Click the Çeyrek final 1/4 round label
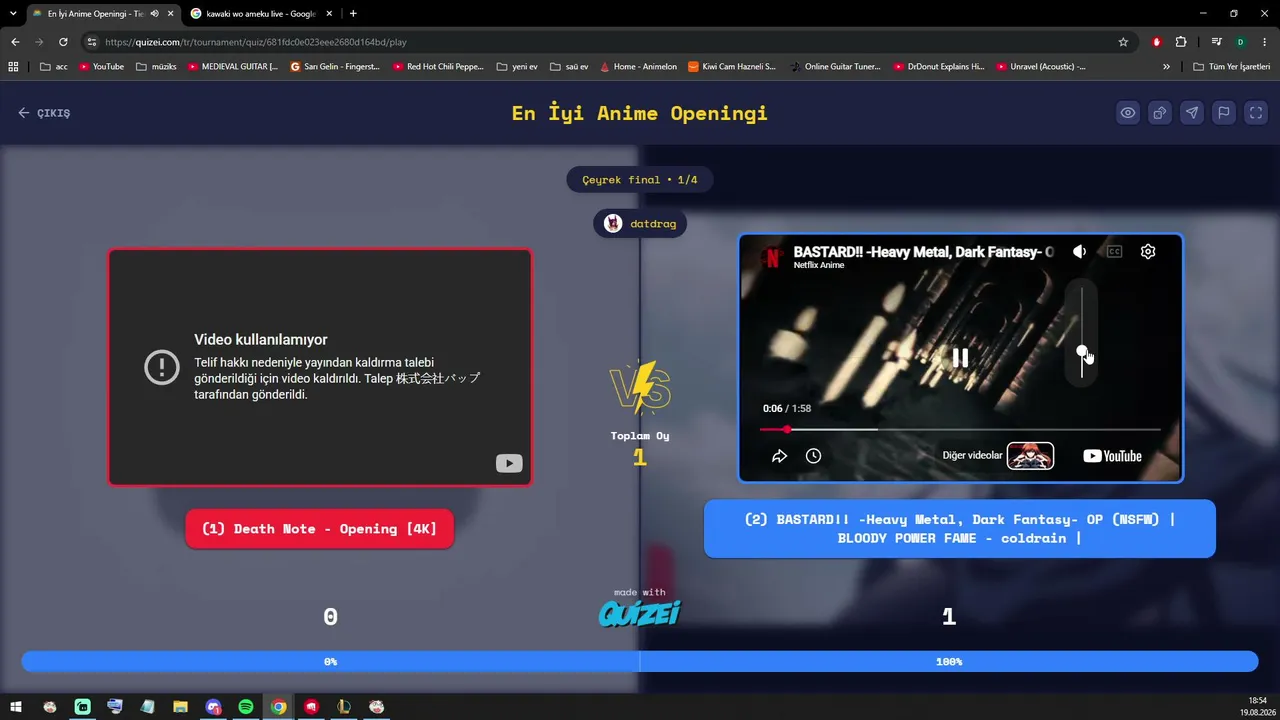Screen dimensions: 1280x720 640,180
